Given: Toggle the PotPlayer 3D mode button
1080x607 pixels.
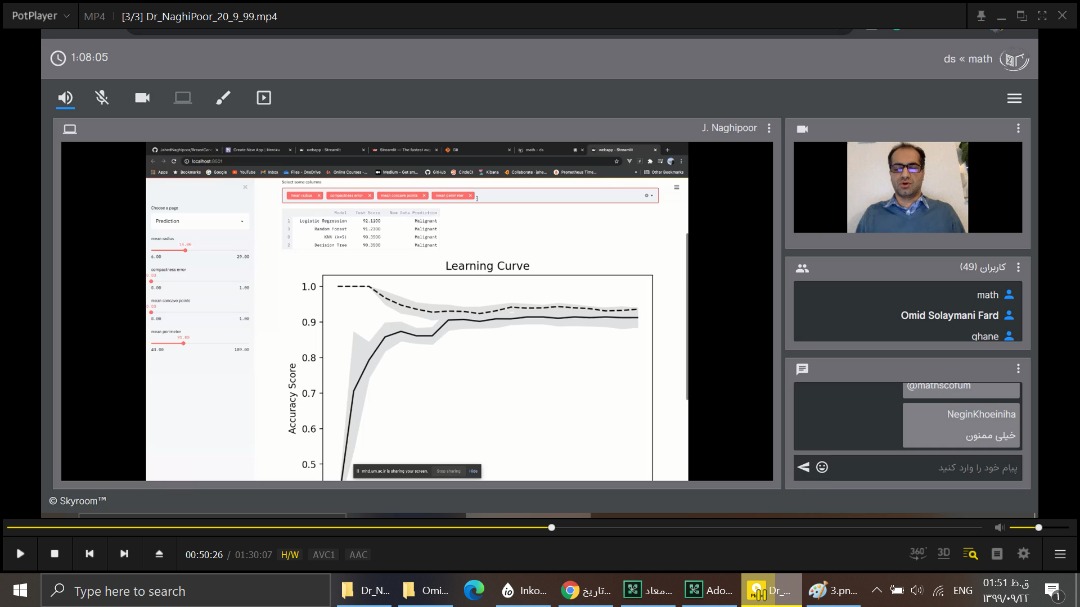Looking at the screenshot, I should click(x=944, y=554).
